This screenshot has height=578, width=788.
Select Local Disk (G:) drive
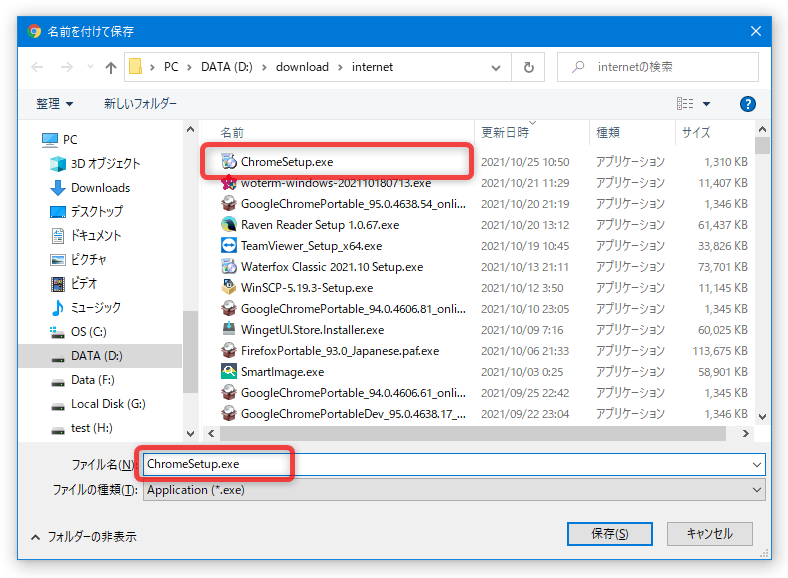click(x=98, y=404)
